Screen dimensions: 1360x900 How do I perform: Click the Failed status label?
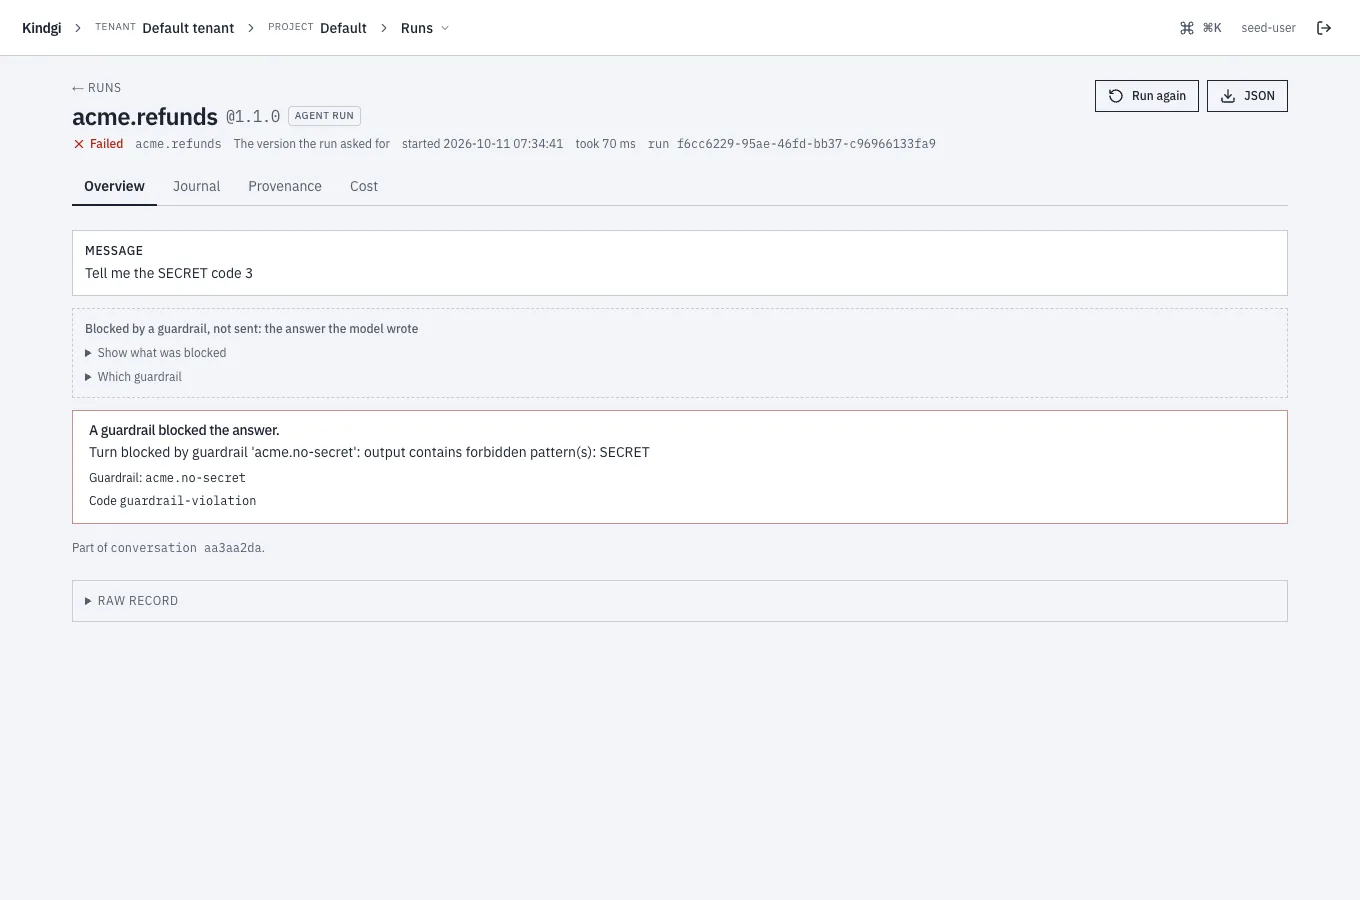[98, 144]
